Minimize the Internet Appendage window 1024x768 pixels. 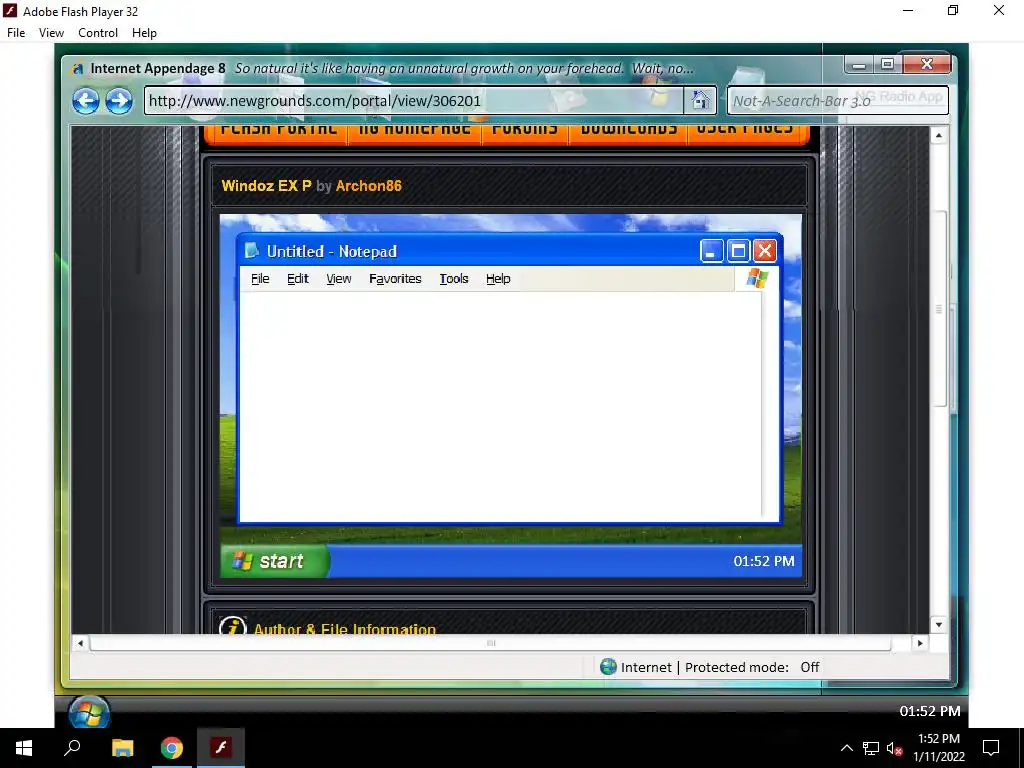pyautogui.click(x=859, y=64)
